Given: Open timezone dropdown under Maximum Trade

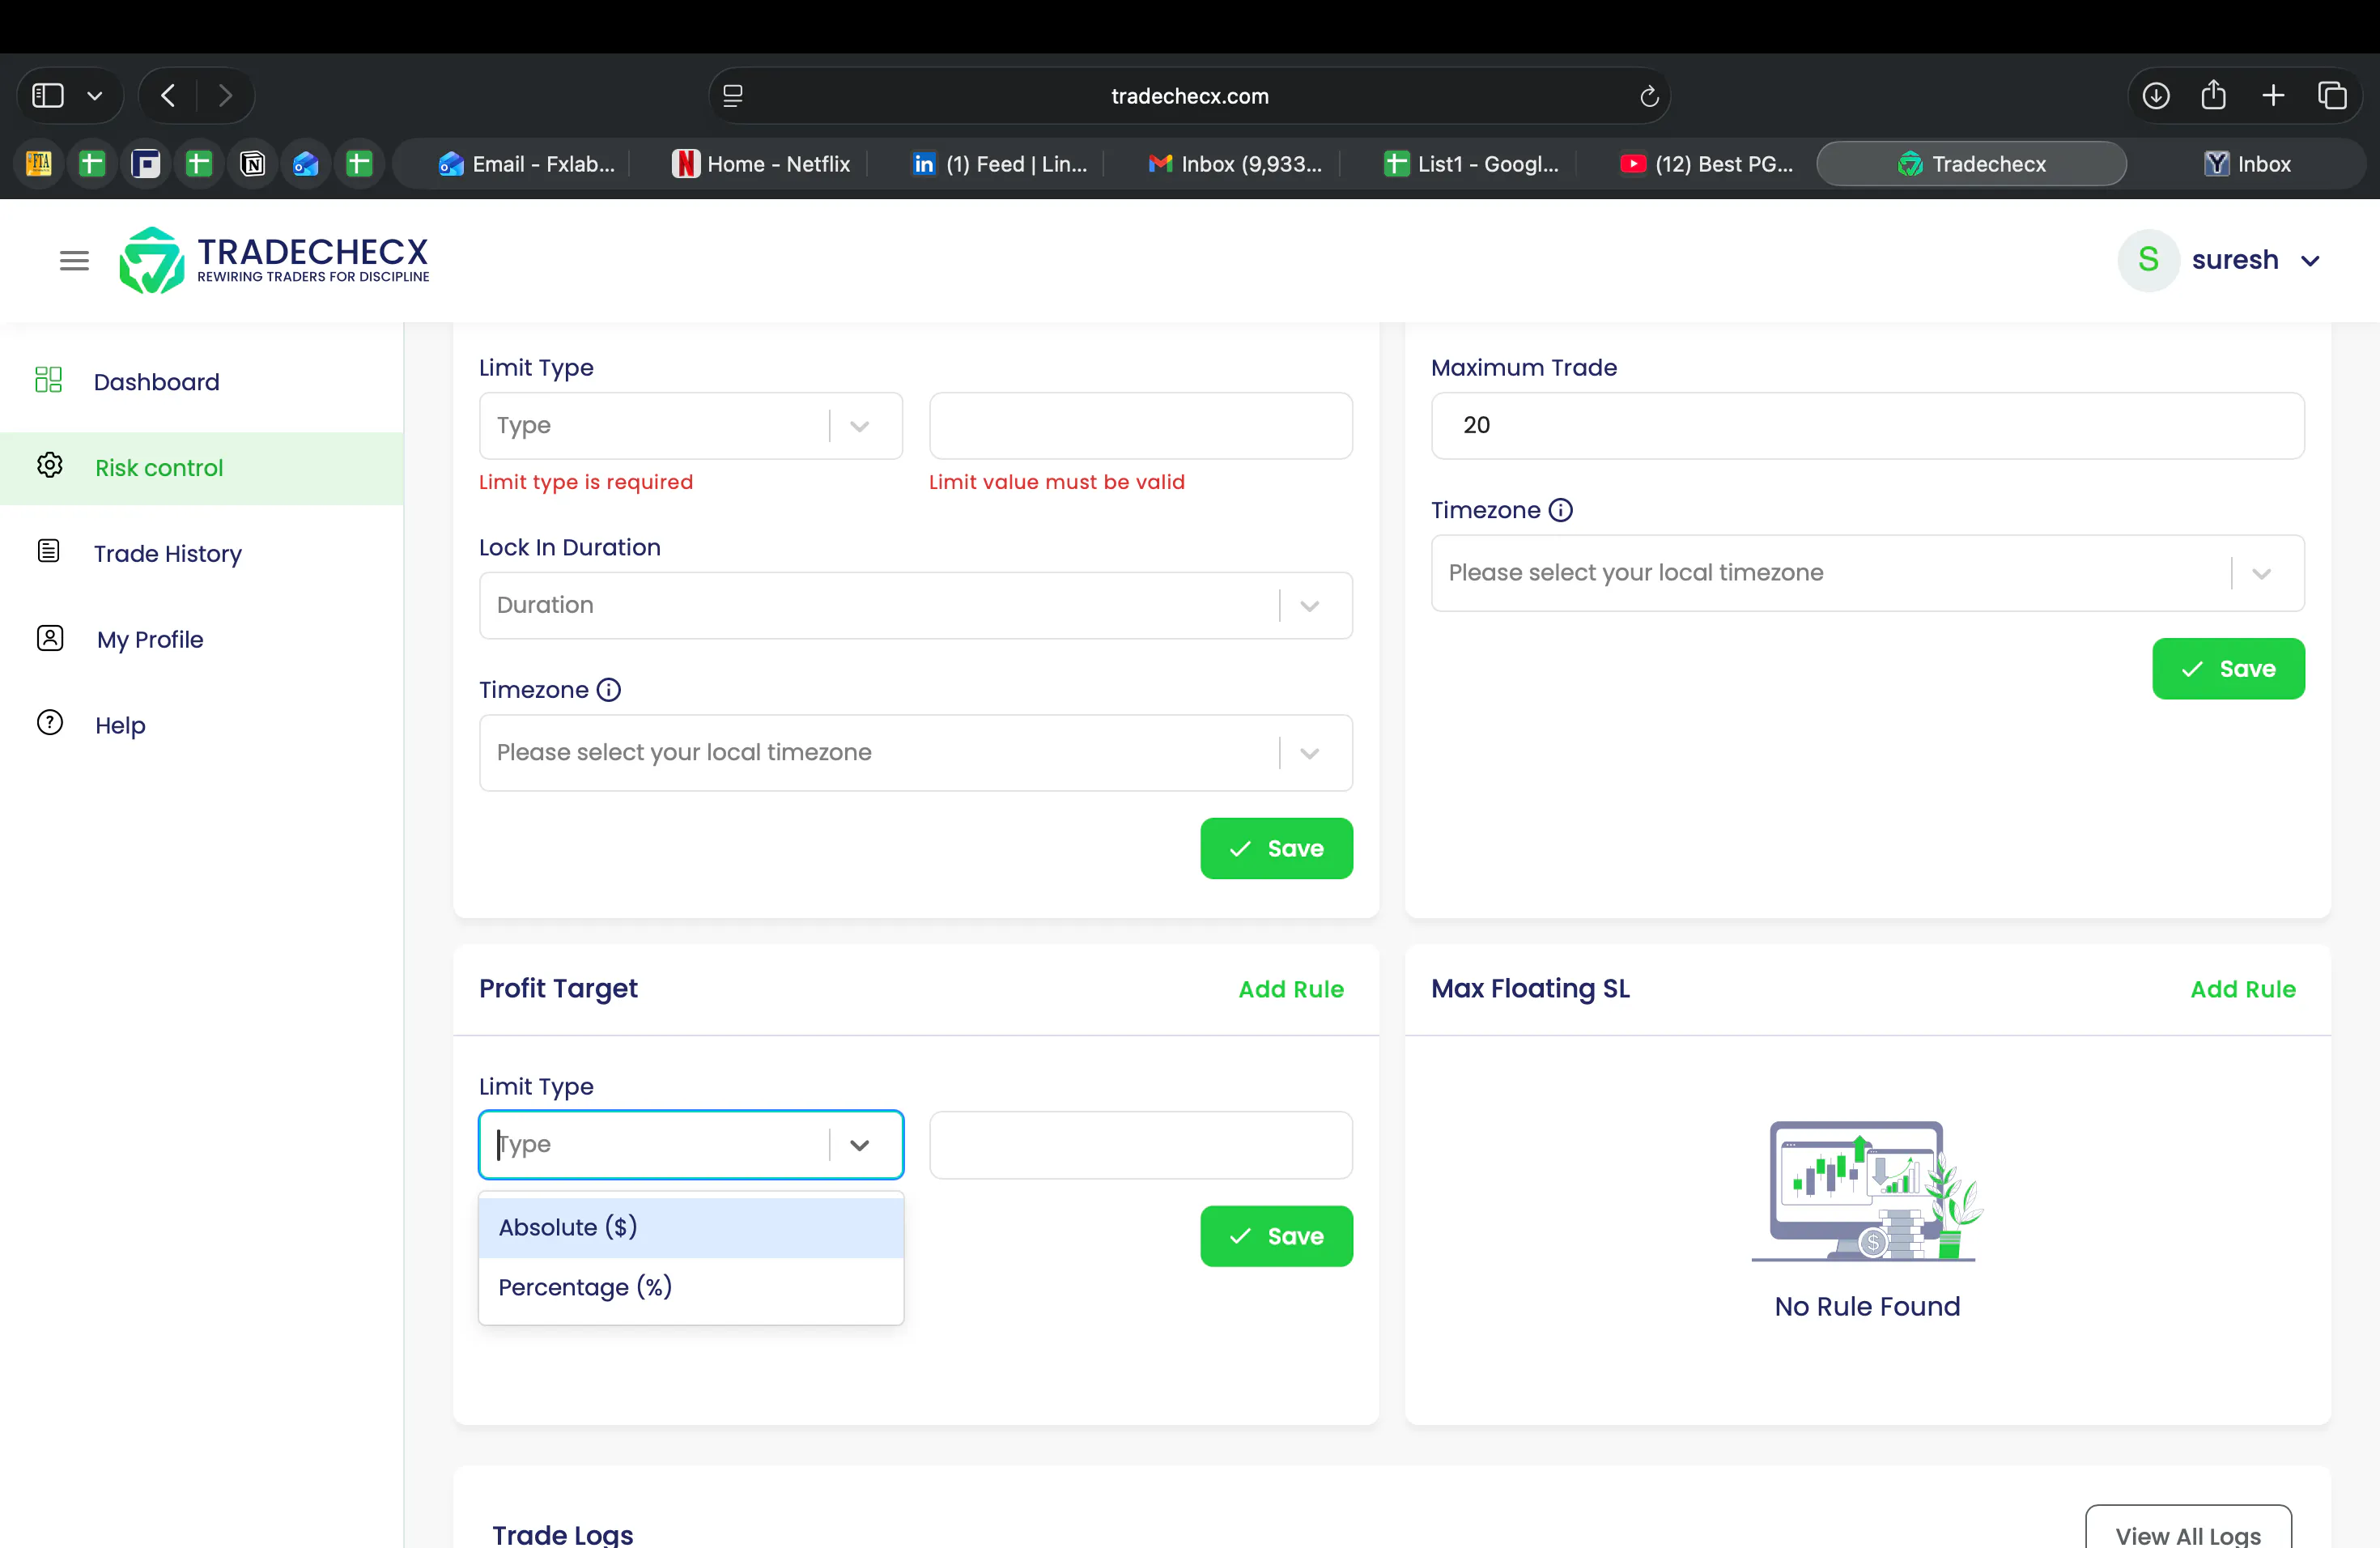Looking at the screenshot, I should pos(1868,573).
